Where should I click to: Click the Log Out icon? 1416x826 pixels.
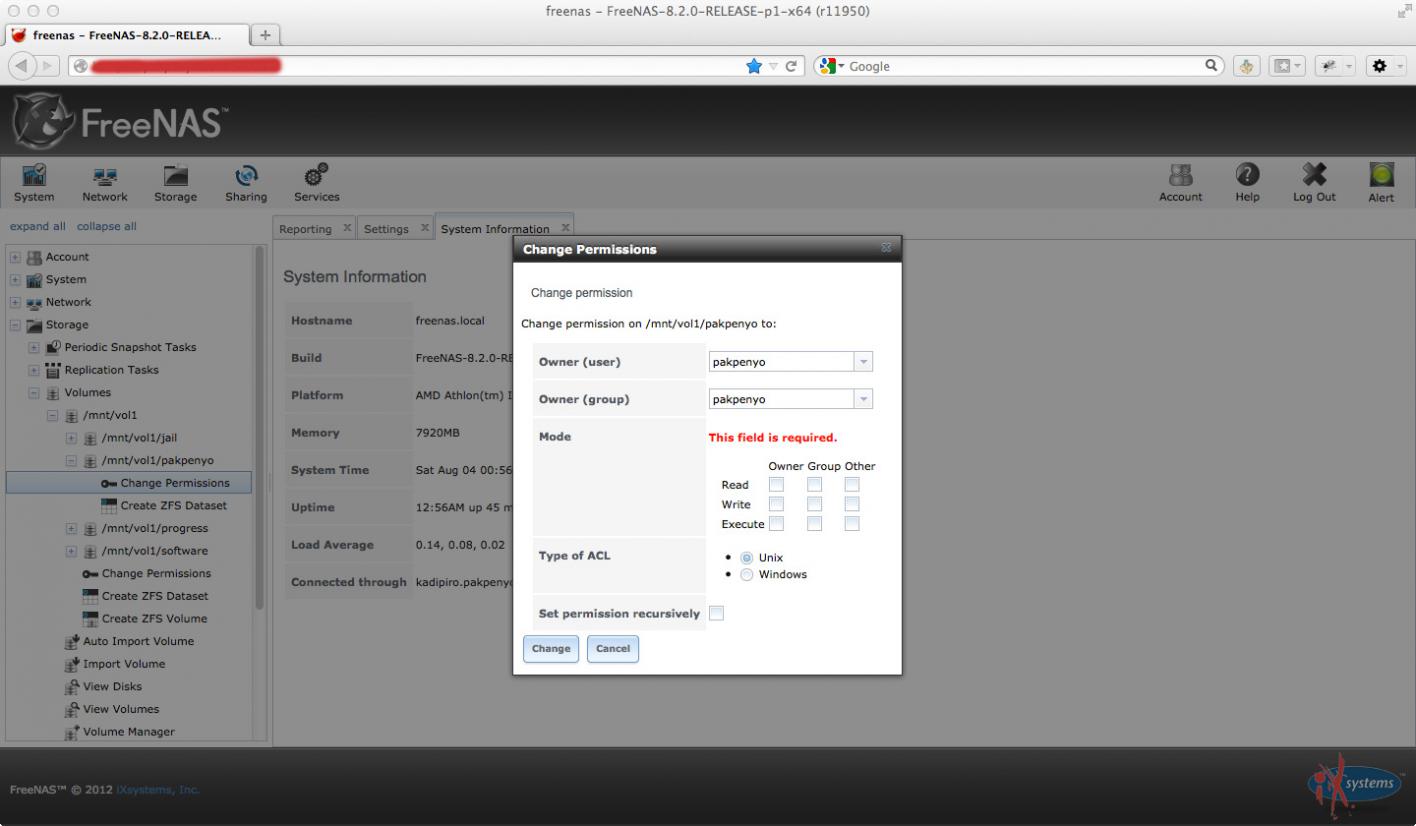click(x=1314, y=183)
